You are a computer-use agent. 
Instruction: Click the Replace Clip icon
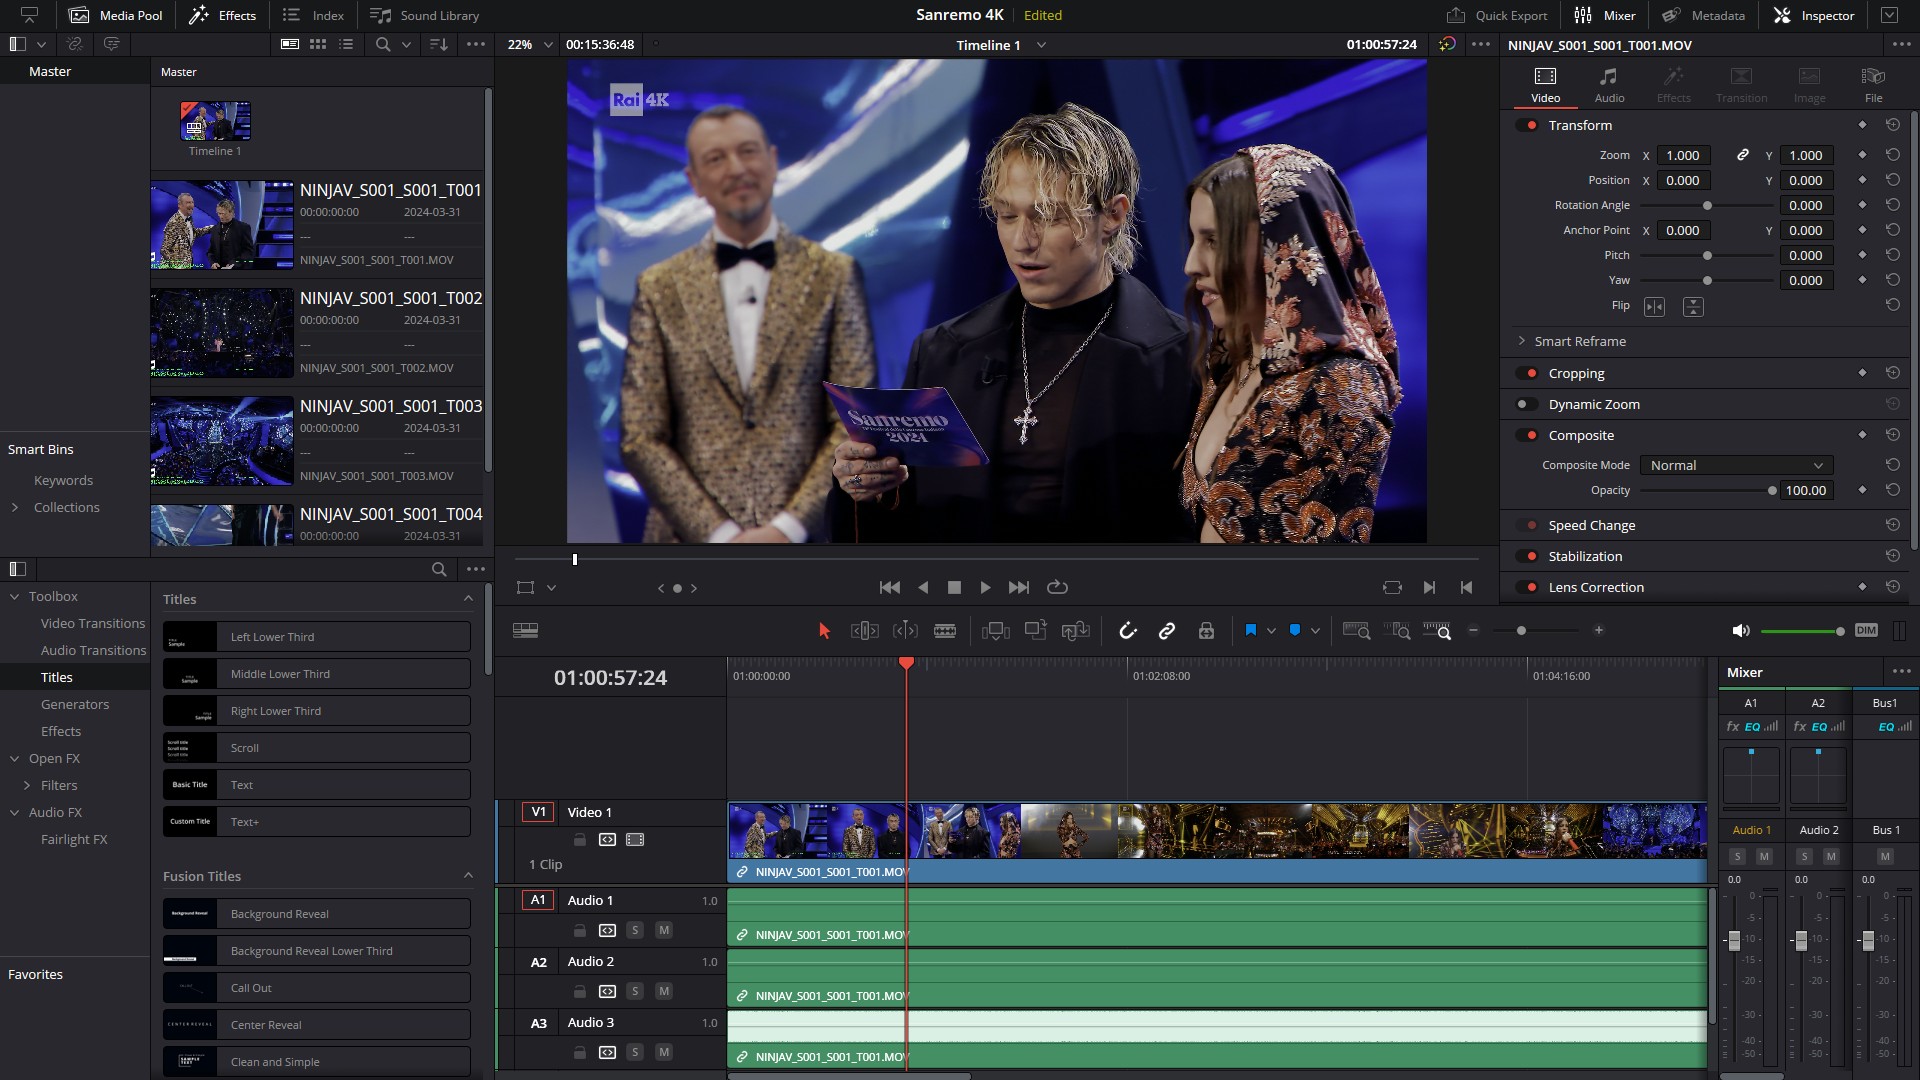point(1076,631)
